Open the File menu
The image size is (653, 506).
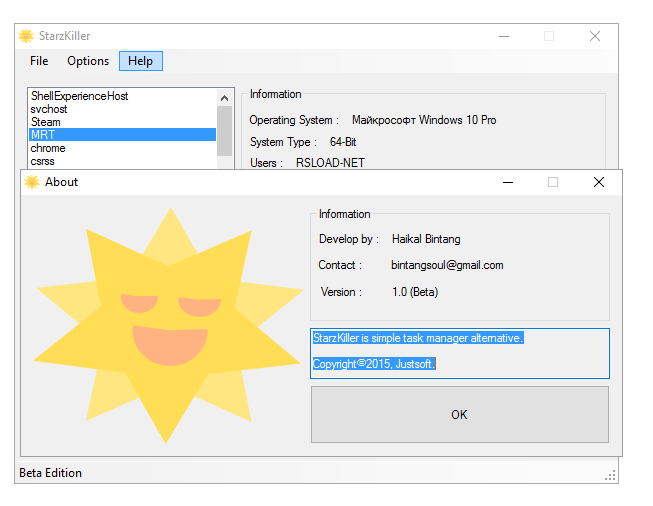tap(39, 61)
